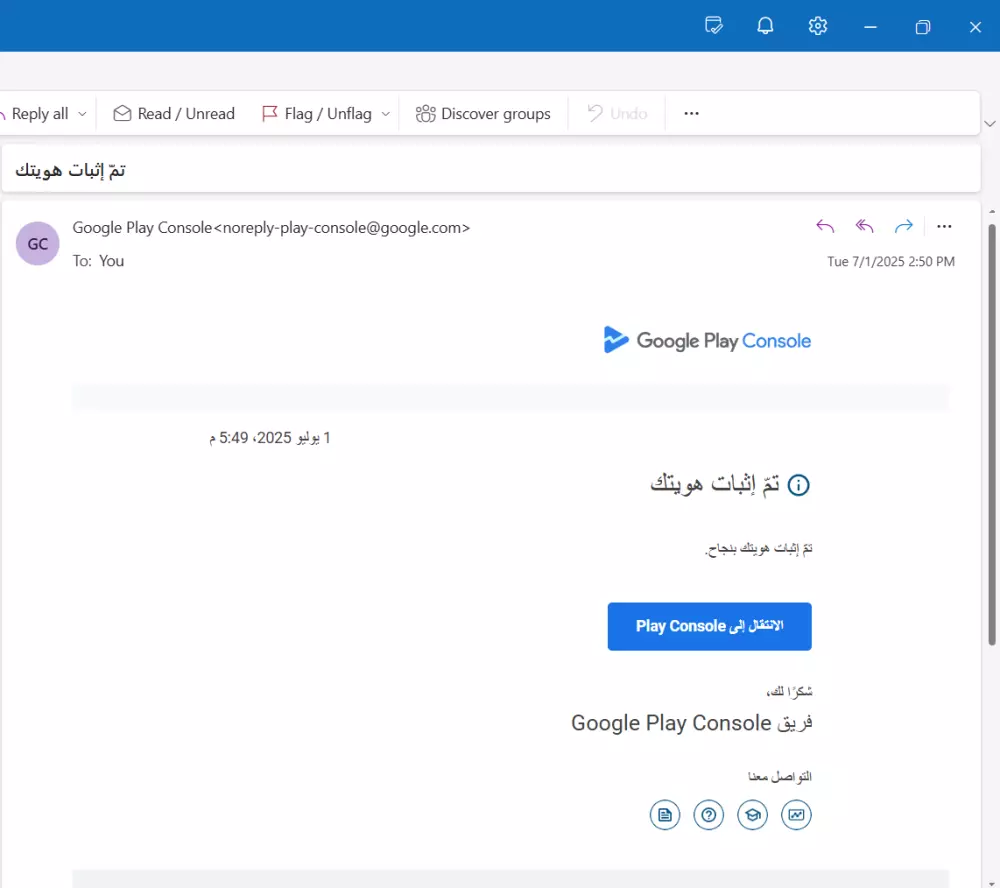The width and height of the screenshot is (1000, 888).
Task: Open the document icon under التواصل معنا
Action: pos(665,815)
